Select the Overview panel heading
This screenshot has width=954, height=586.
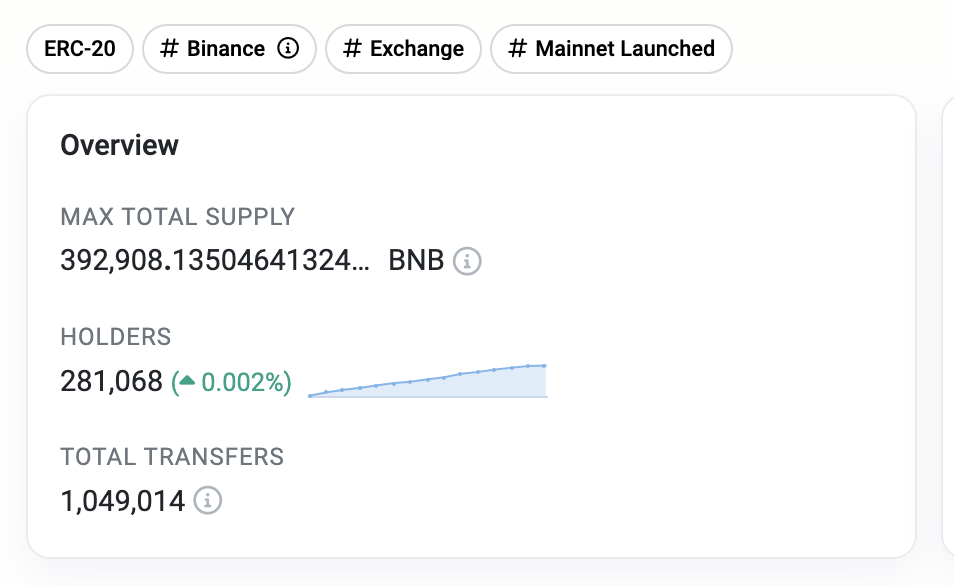click(120, 144)
